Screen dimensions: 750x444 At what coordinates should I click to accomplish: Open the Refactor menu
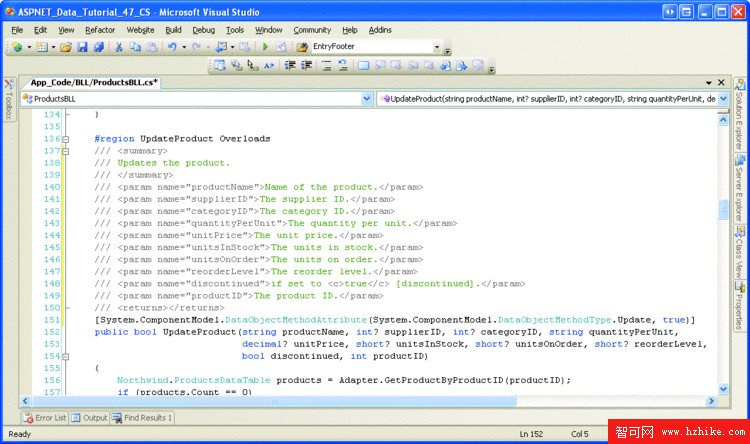100,30
